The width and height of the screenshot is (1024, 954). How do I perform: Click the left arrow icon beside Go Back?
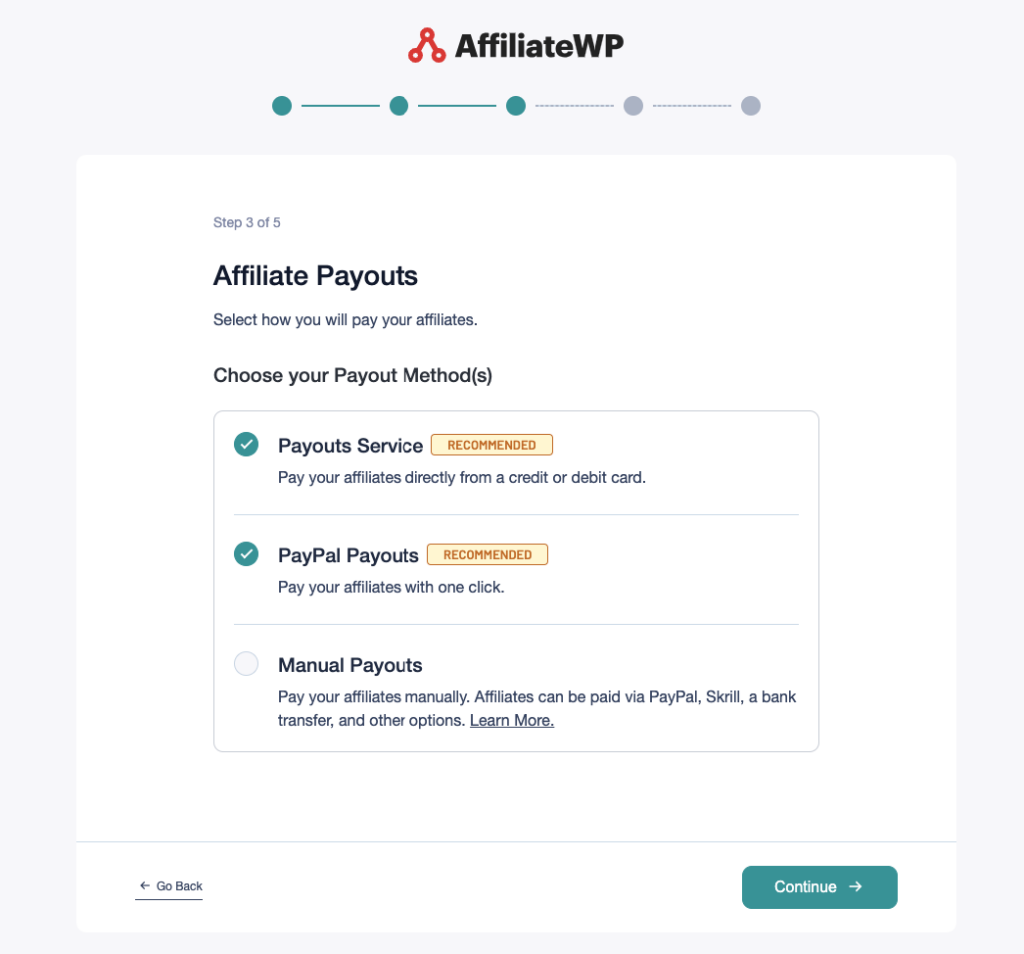tap(145, 886)
